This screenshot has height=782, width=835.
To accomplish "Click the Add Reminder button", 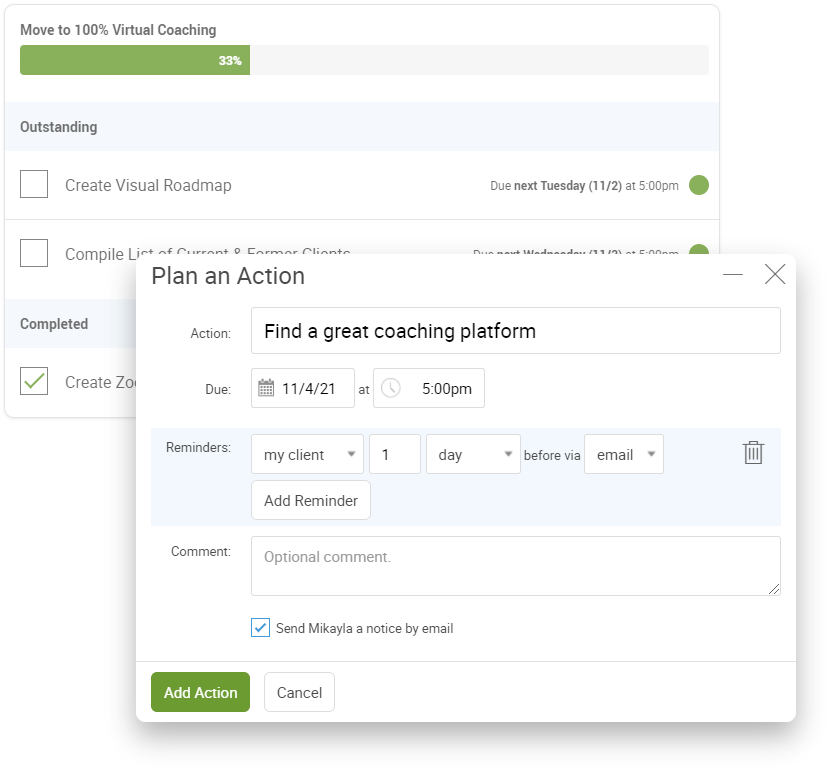I will click(x=310, y=501).
